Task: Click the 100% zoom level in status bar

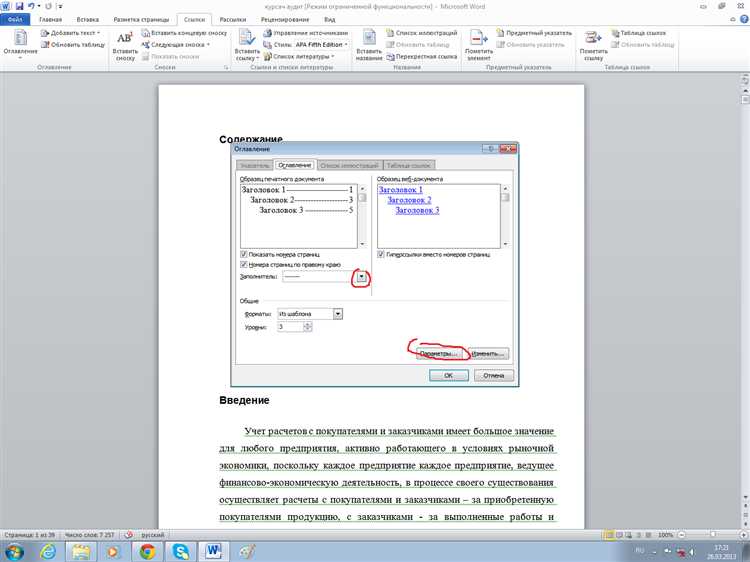Action: [665, 535]
